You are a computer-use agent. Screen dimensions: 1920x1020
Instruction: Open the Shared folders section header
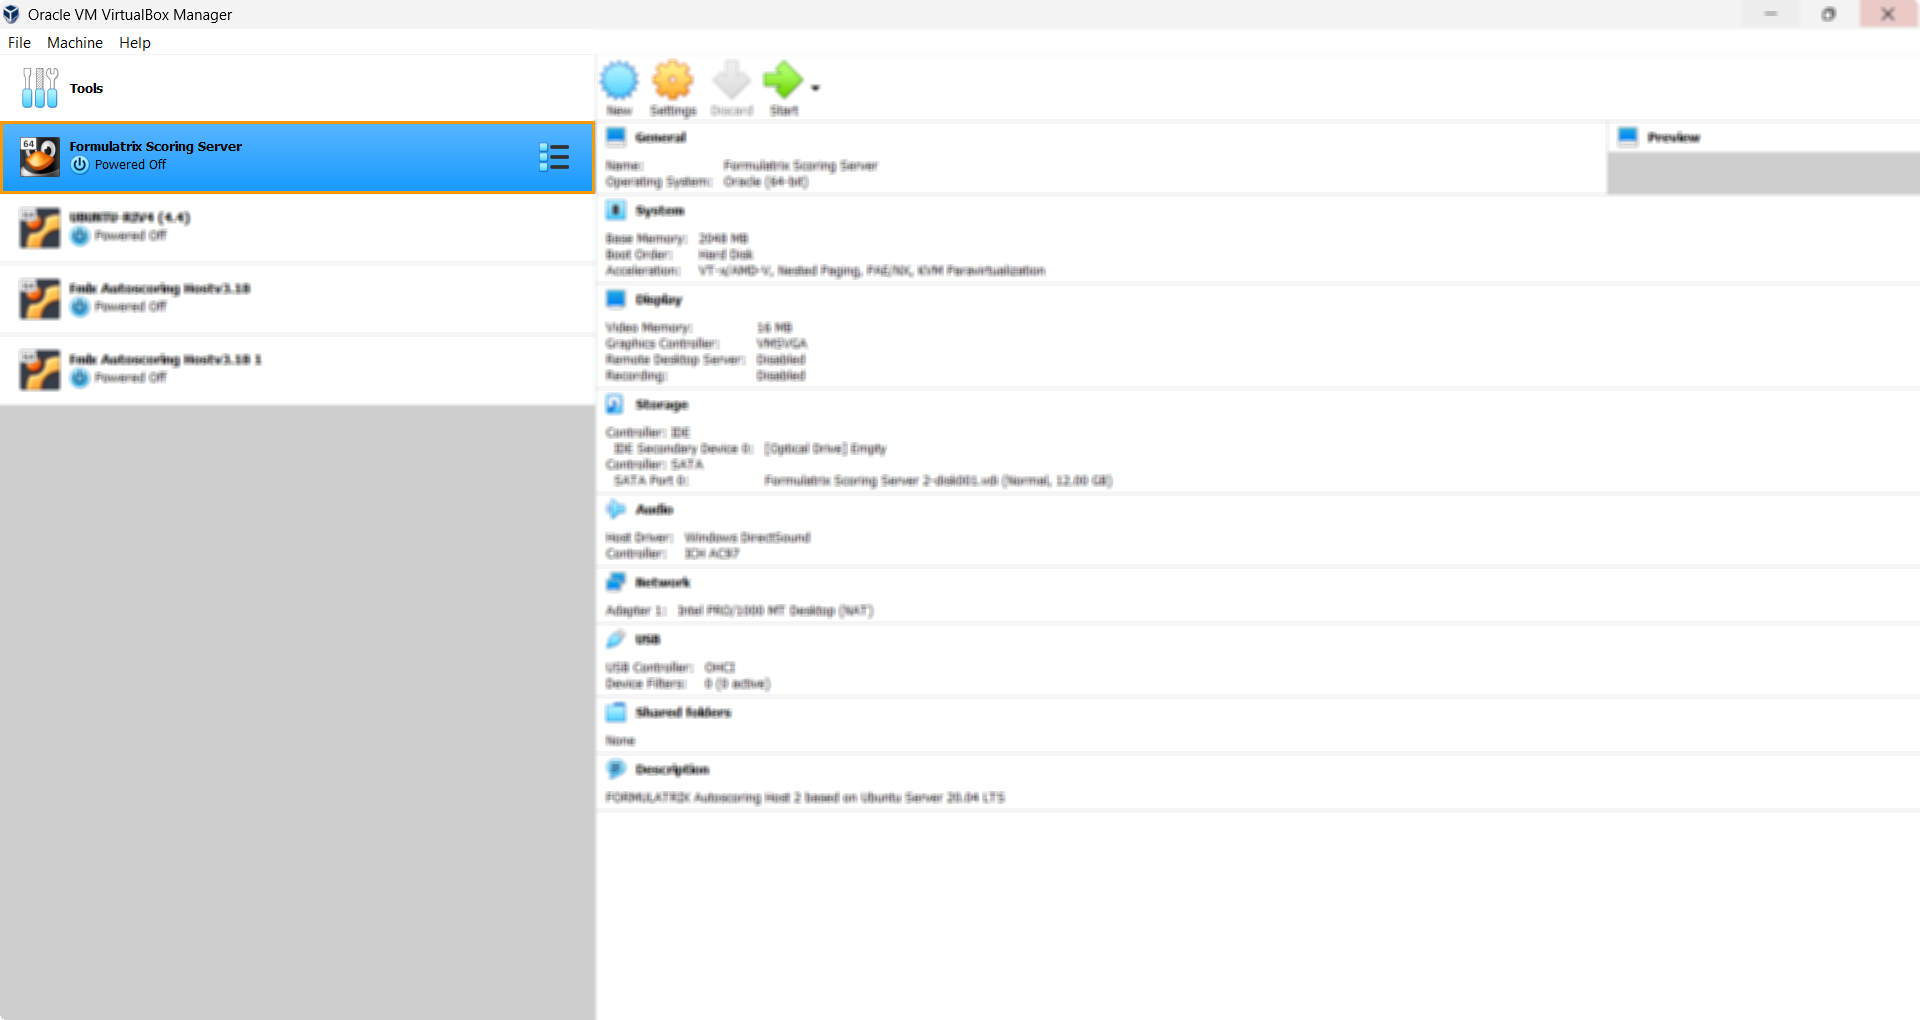pos(683,712)
